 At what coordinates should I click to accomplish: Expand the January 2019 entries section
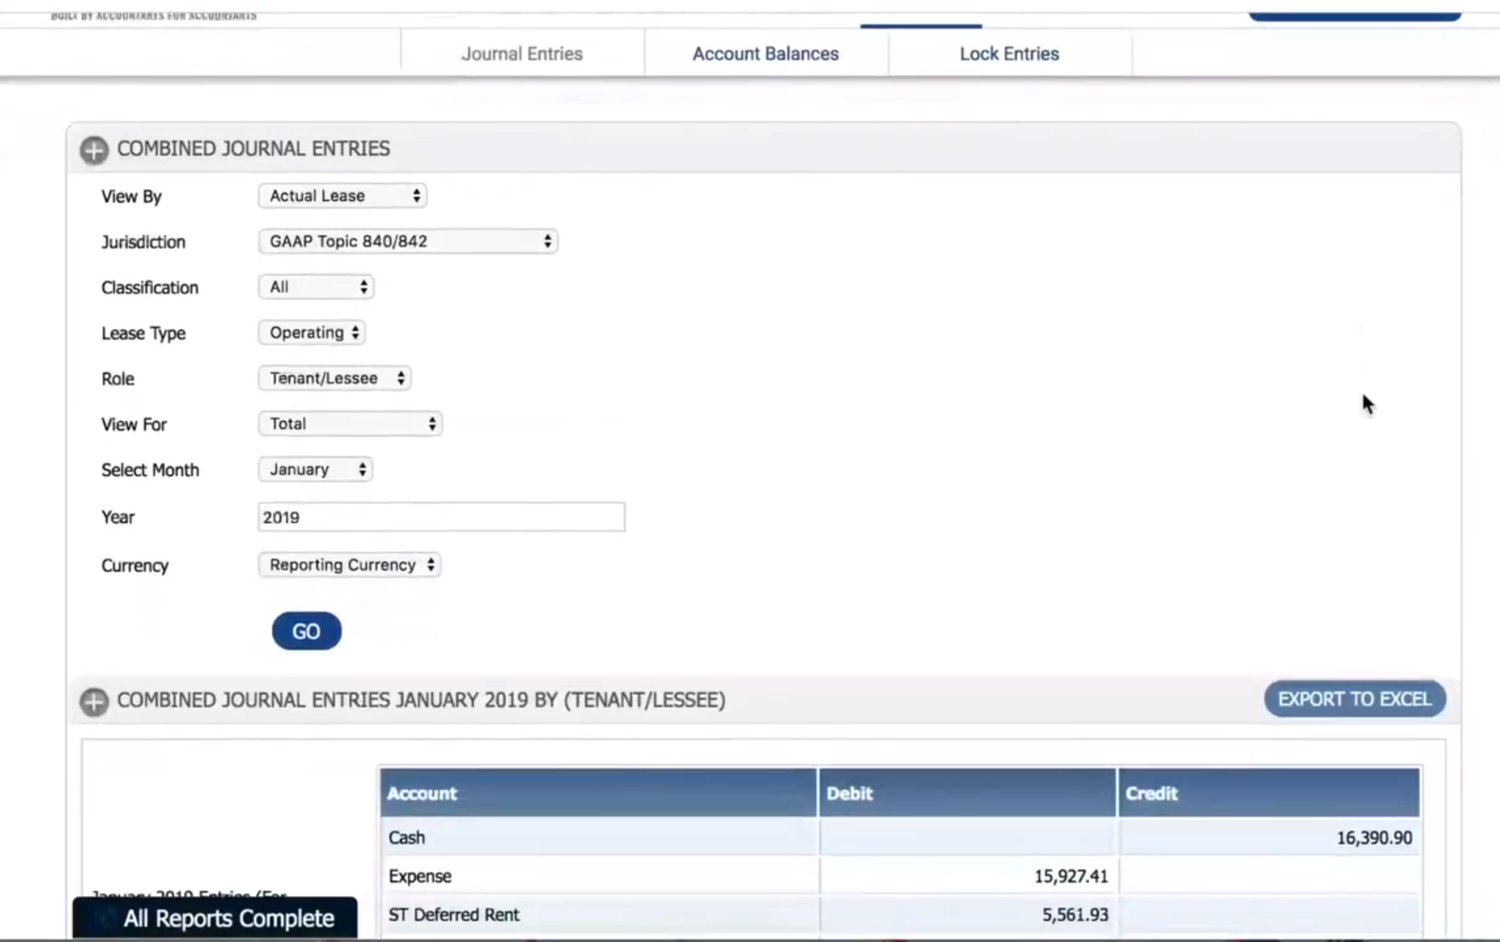(93, 701)
